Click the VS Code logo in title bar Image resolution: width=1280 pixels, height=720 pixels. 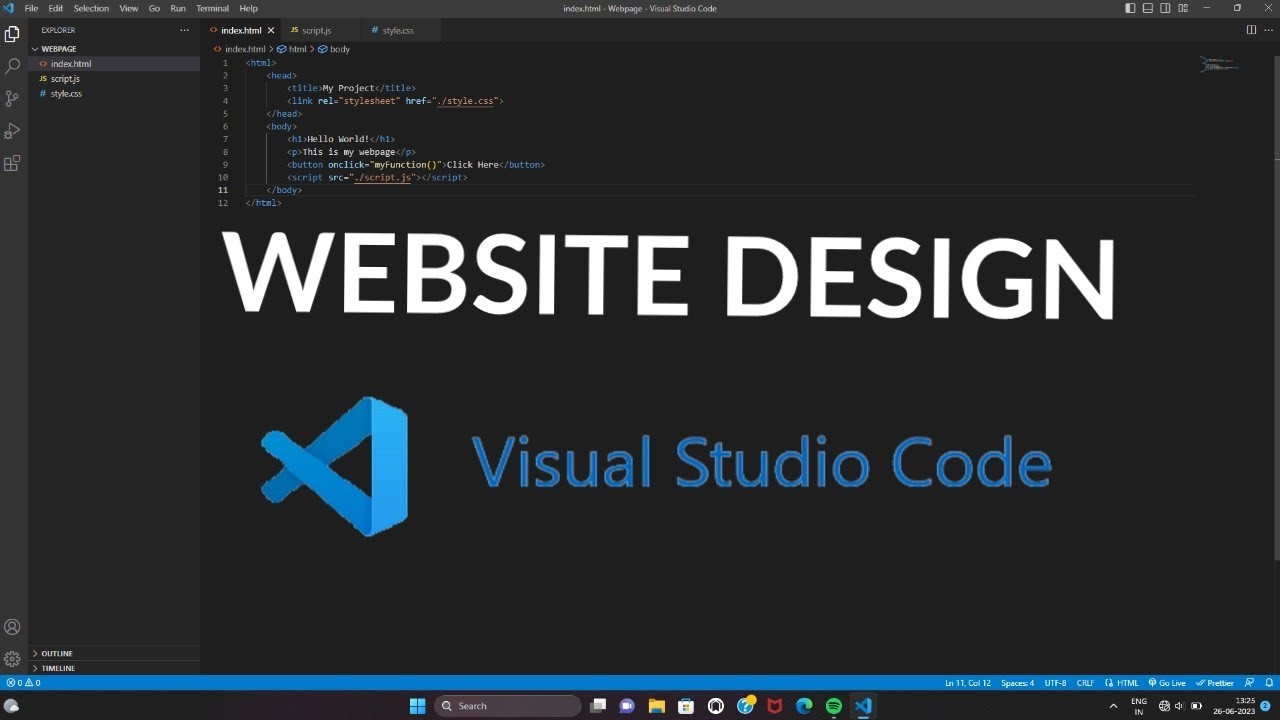[8, 8]
